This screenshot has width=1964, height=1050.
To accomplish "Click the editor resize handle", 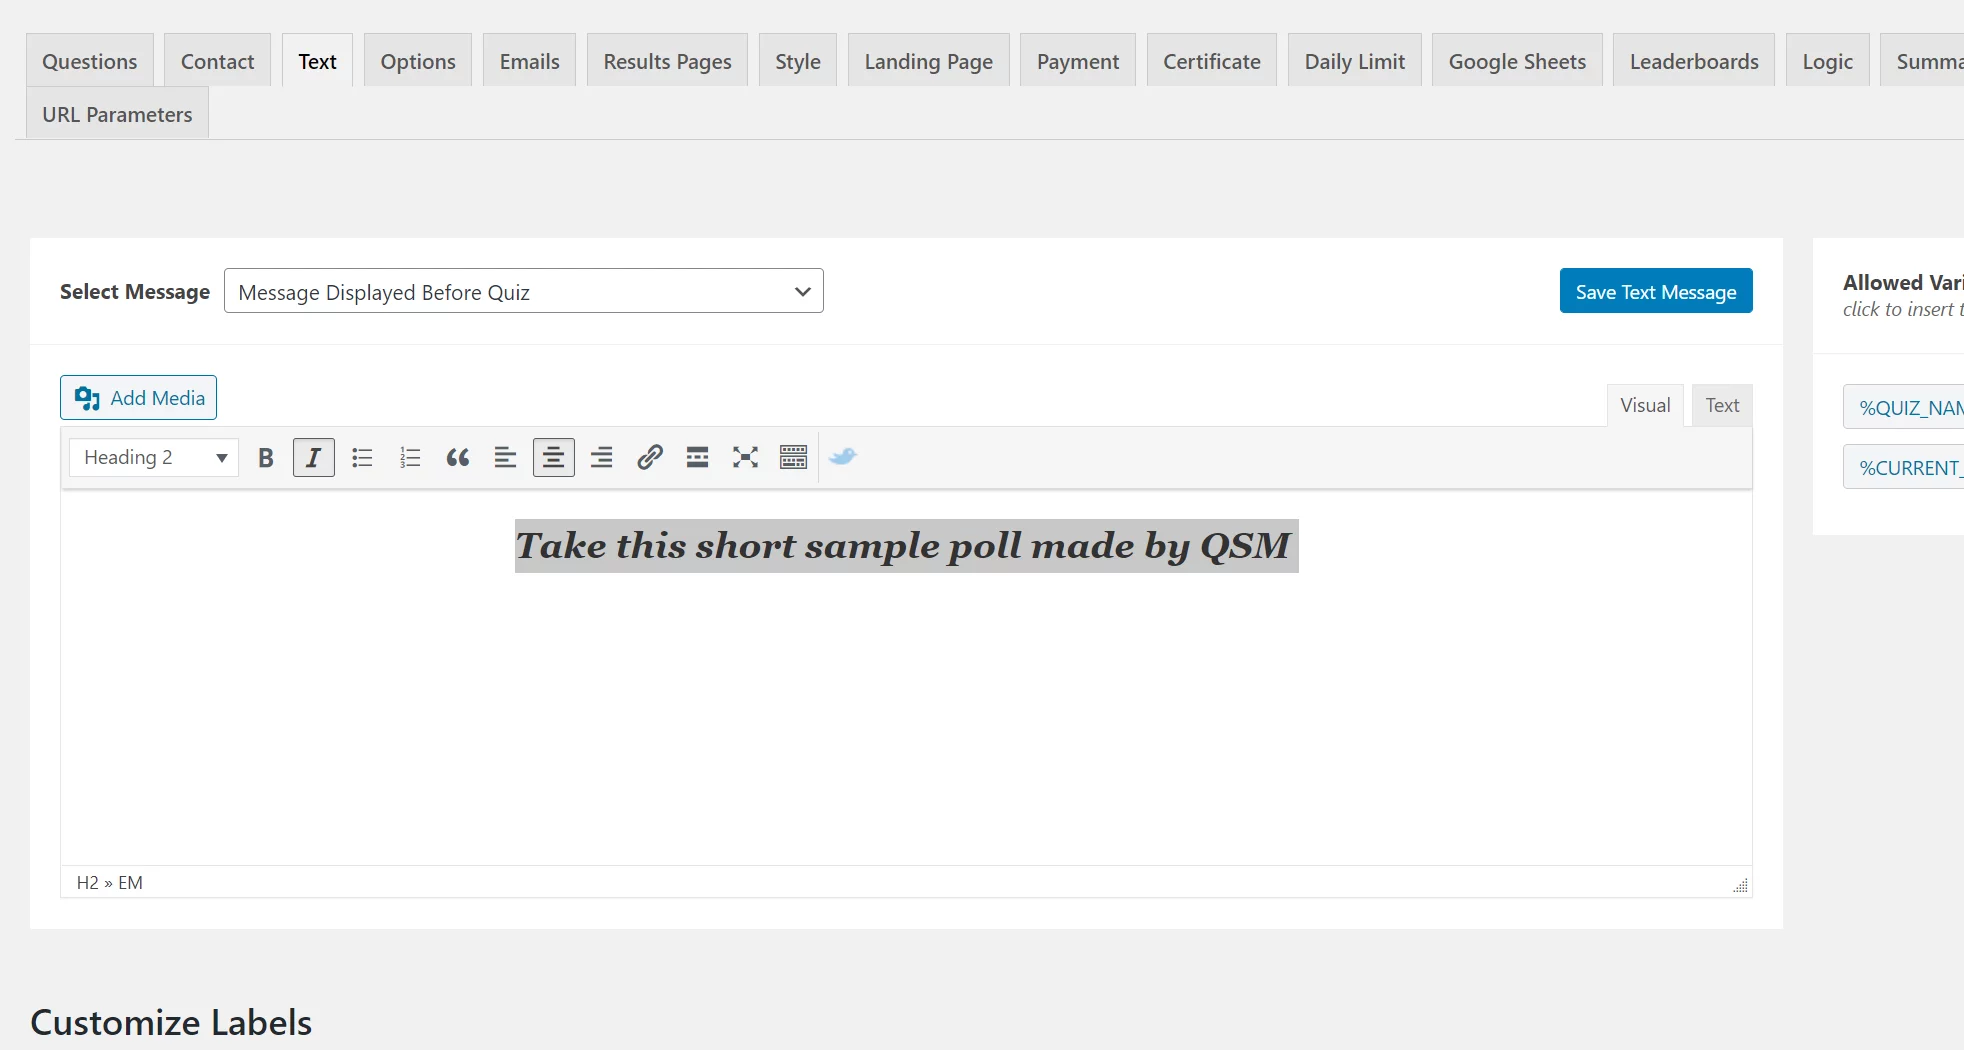I will tap(1740, 884).
